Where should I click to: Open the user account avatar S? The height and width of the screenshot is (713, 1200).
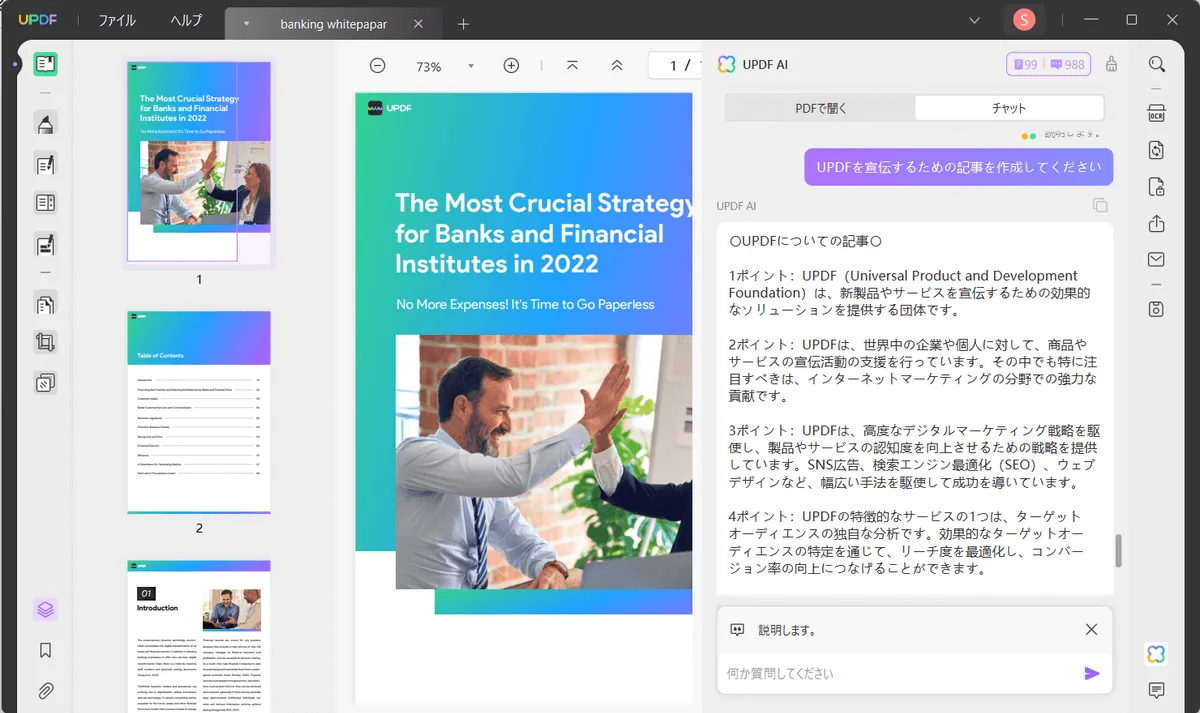point(1024,20)
